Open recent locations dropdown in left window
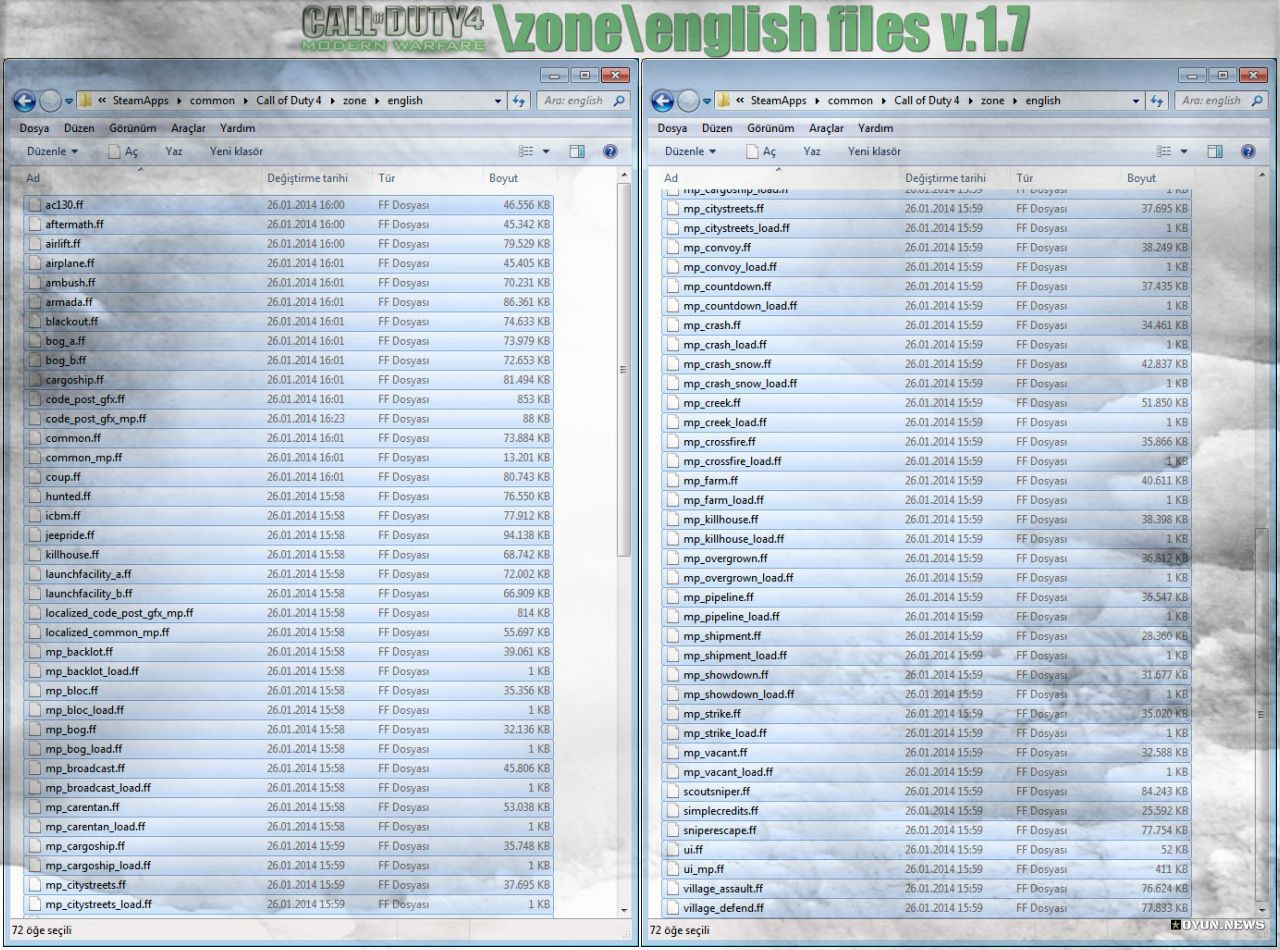 (x=69, y=101)
